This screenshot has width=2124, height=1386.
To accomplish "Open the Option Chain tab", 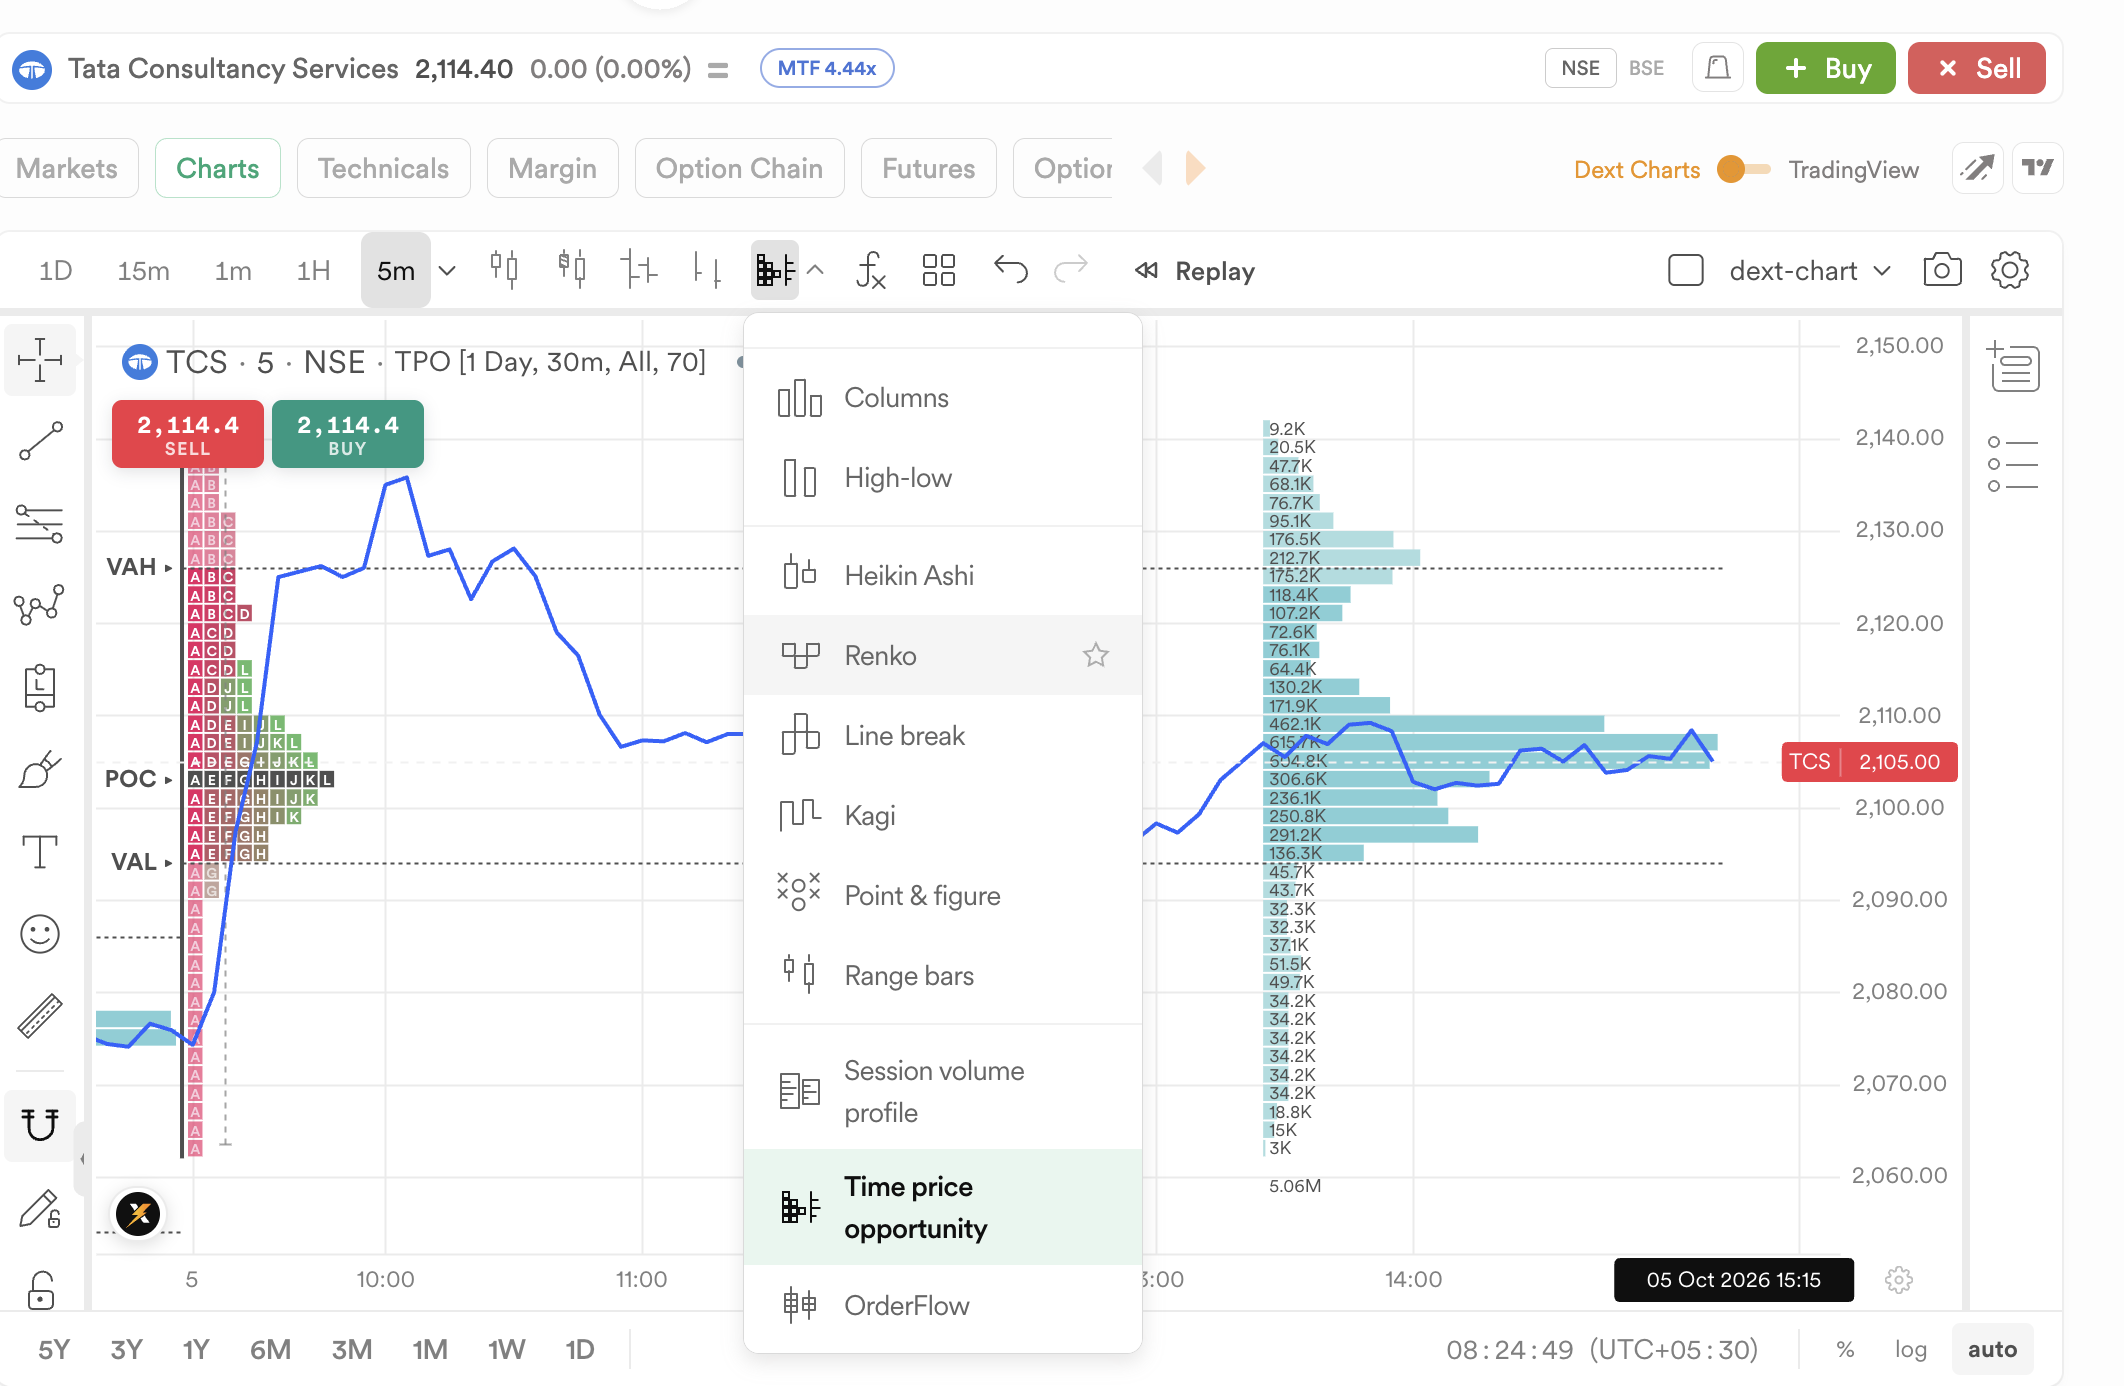I will [740, 168].
